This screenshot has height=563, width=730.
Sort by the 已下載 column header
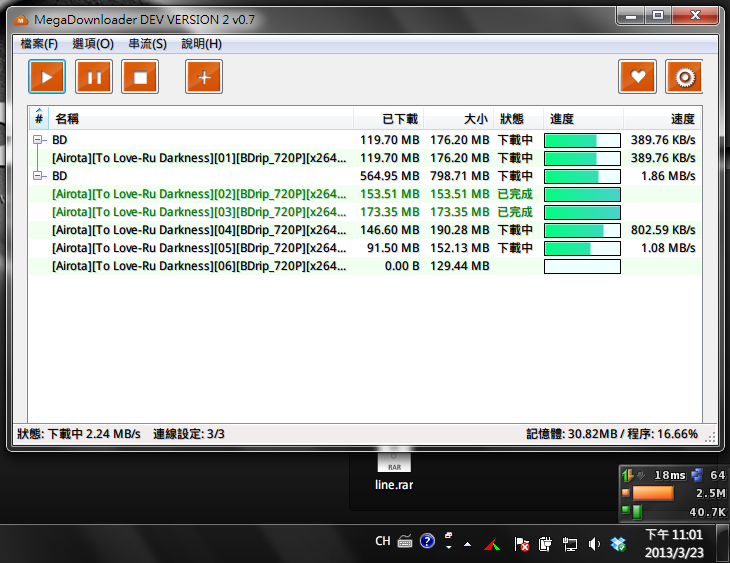click(x=389, y=119)
